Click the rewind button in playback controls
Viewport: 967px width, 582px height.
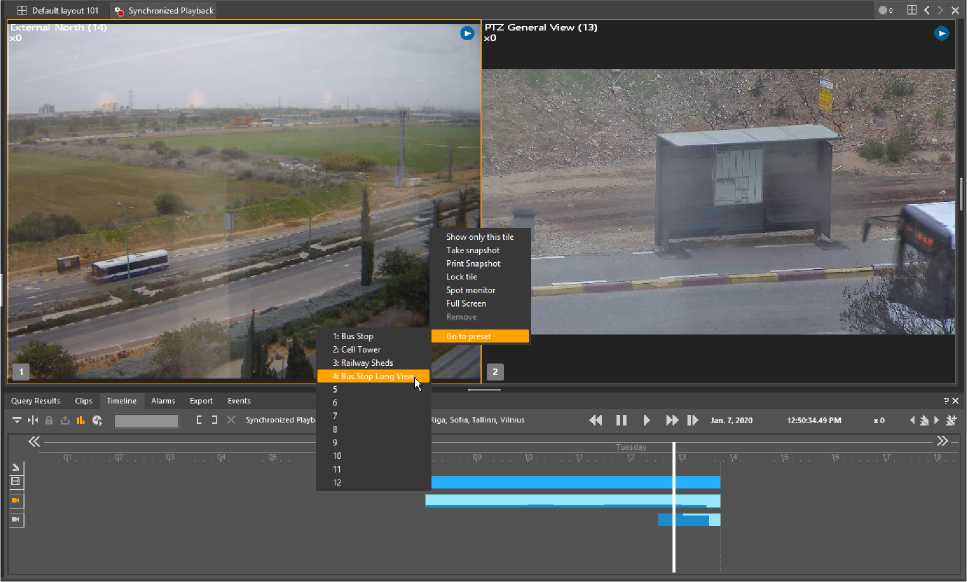[x=596, y=421]
